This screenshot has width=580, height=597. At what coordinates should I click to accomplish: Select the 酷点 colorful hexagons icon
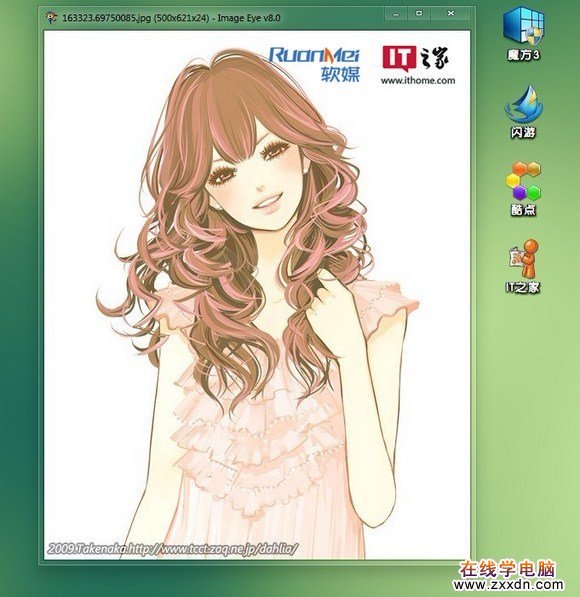point(524,181)
